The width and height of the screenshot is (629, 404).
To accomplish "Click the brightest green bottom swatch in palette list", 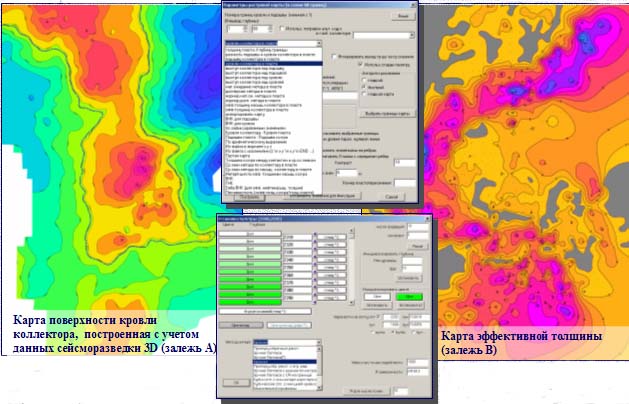I will [x=250, y=302].
